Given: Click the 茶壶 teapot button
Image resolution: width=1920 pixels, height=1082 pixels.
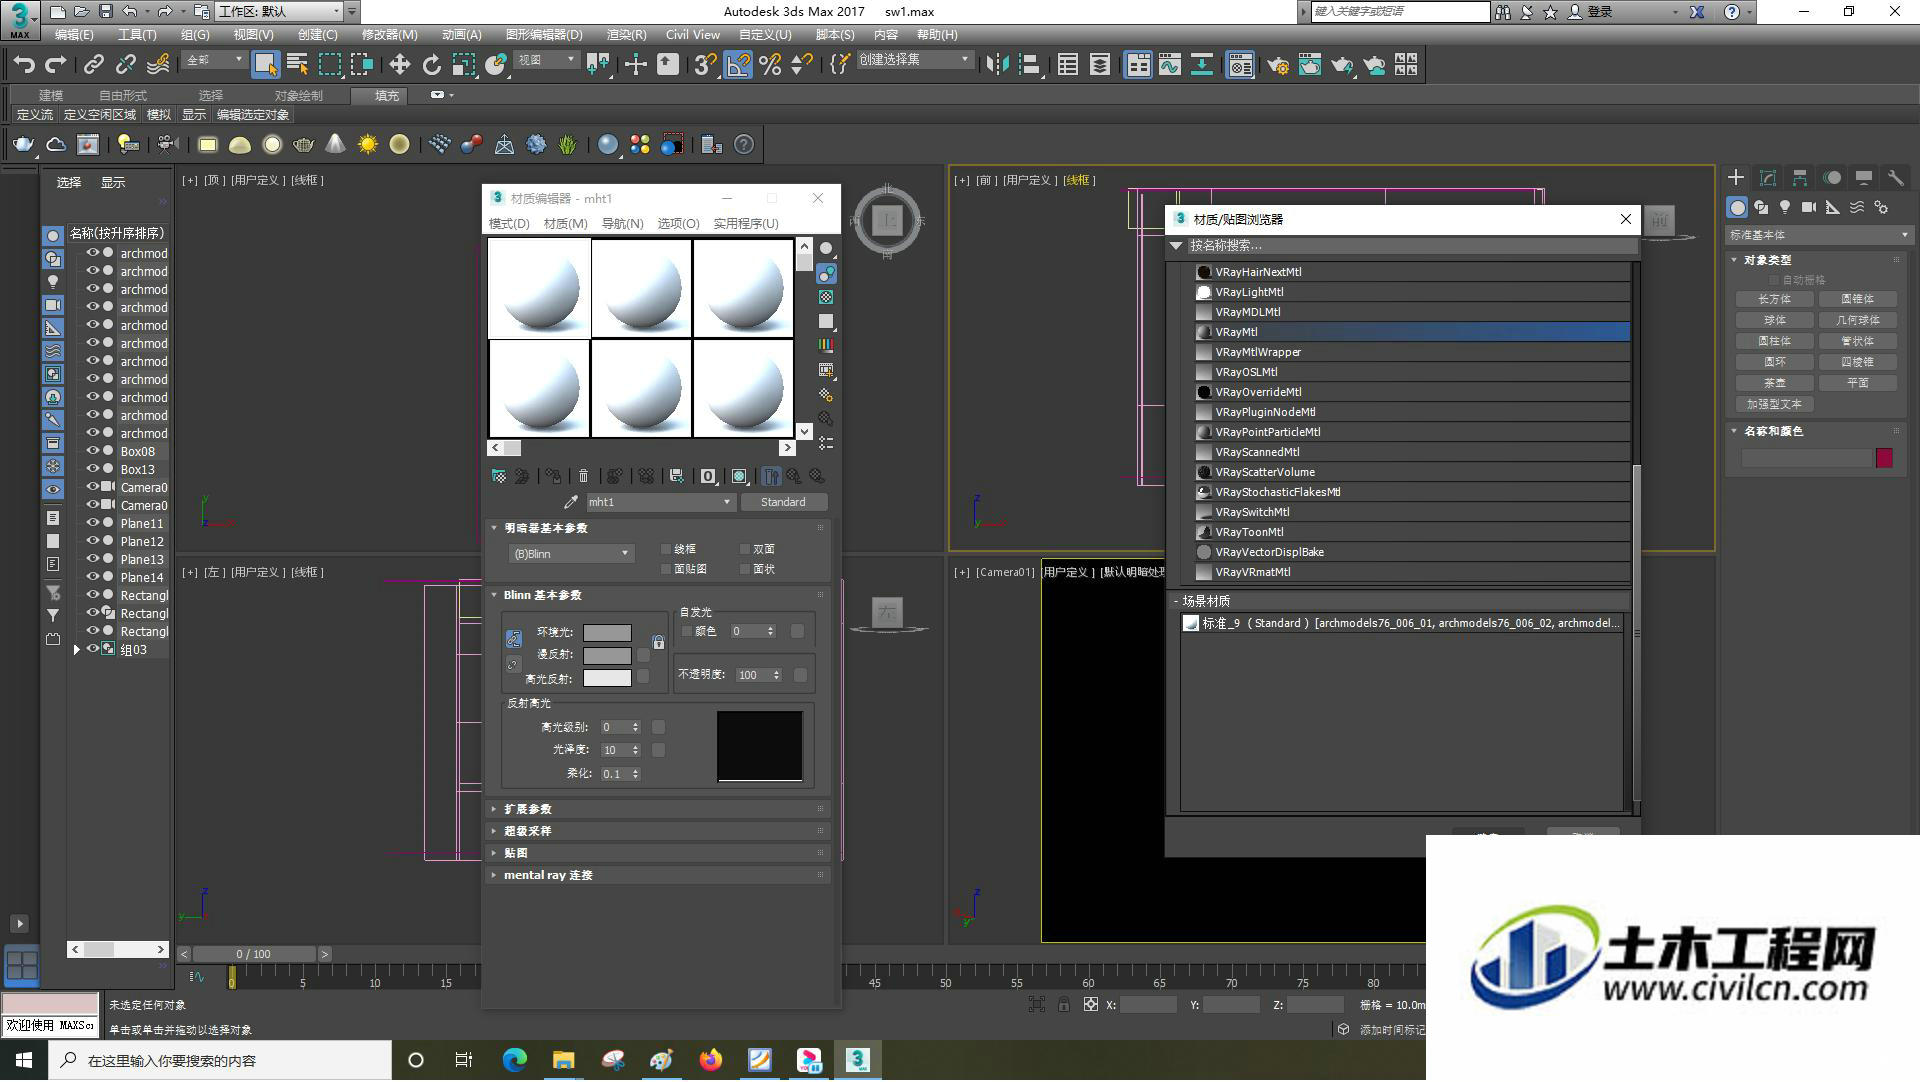Looking at the screenshot, I should click(x=1774, y=383).
